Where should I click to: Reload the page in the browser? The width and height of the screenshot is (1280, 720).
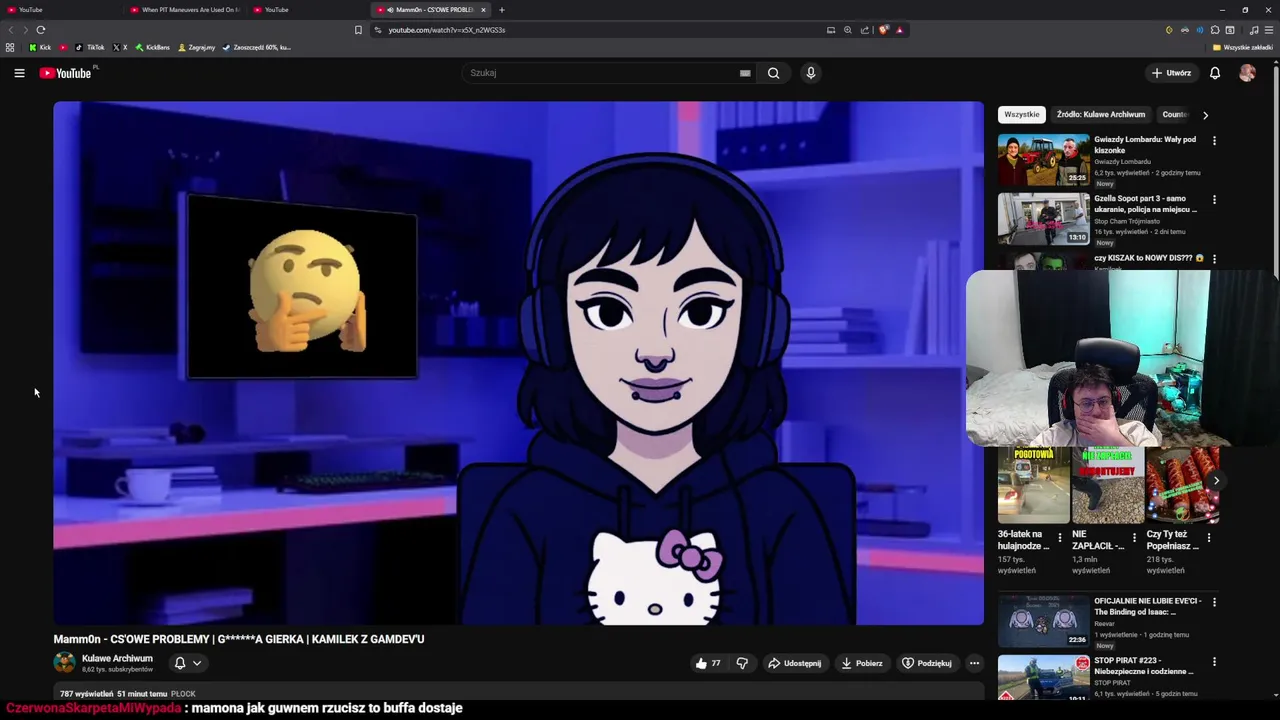41,30
